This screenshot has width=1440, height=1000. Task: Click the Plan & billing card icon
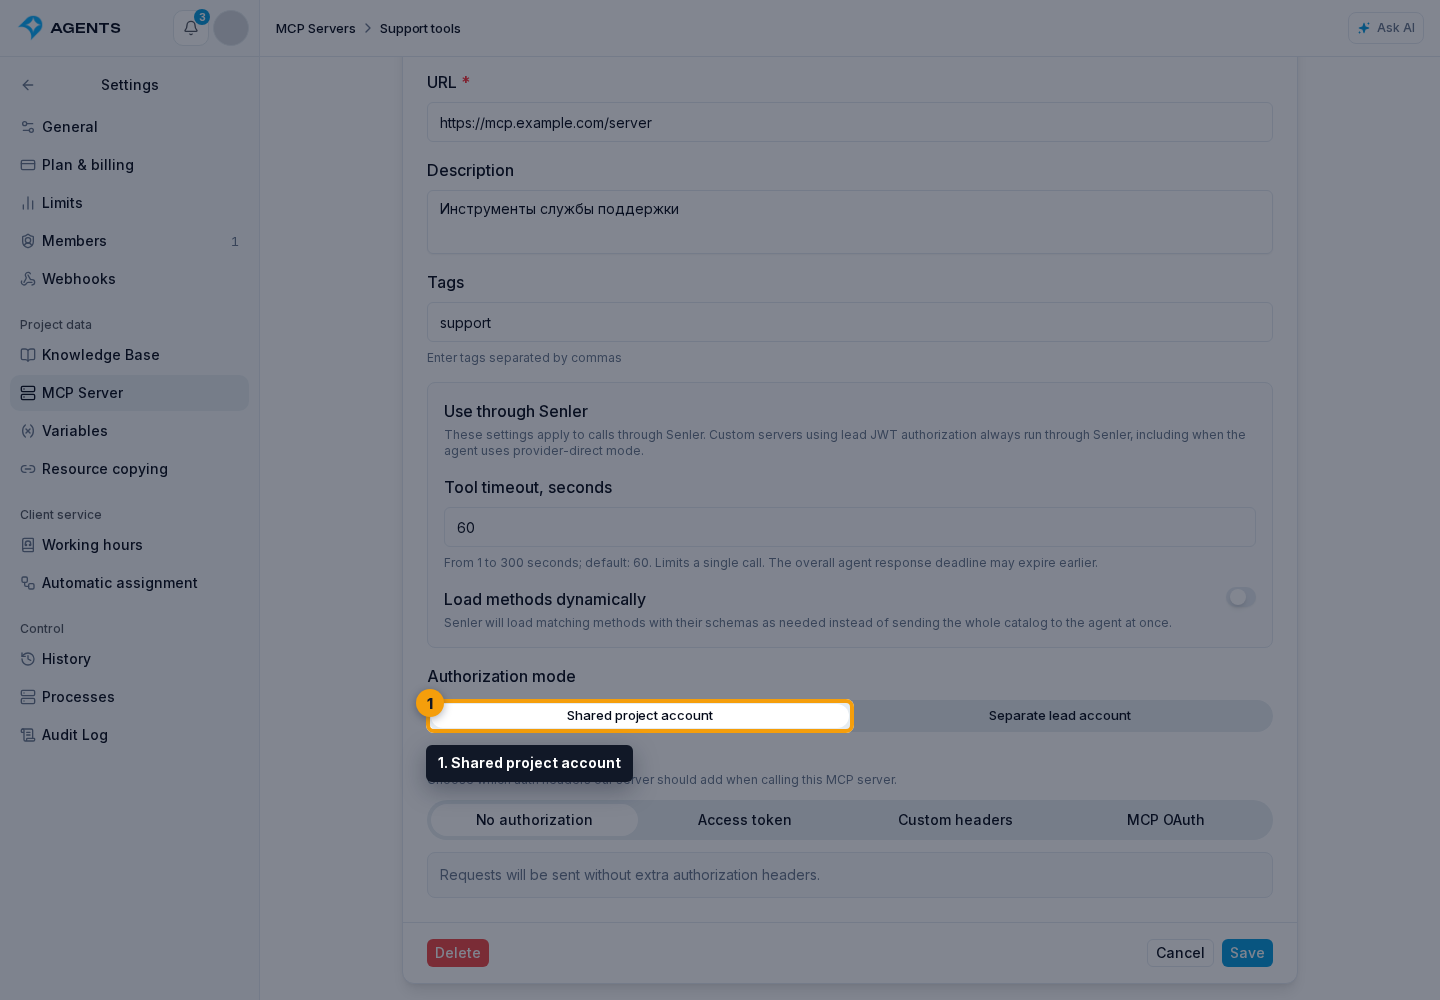28,165
